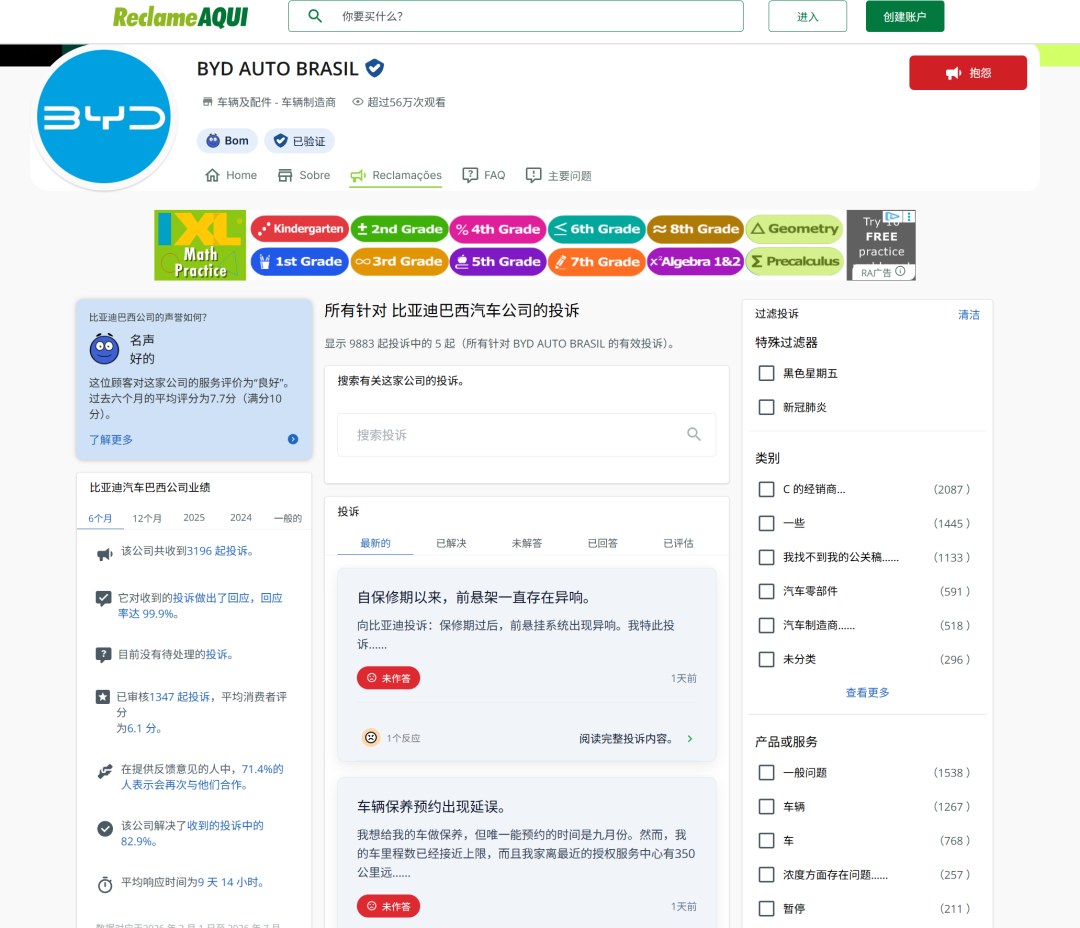Viewport: 1080px width, 928px height.
Task: Click the magnifier icon in complaint search box
Action: [x=694, y=434]
